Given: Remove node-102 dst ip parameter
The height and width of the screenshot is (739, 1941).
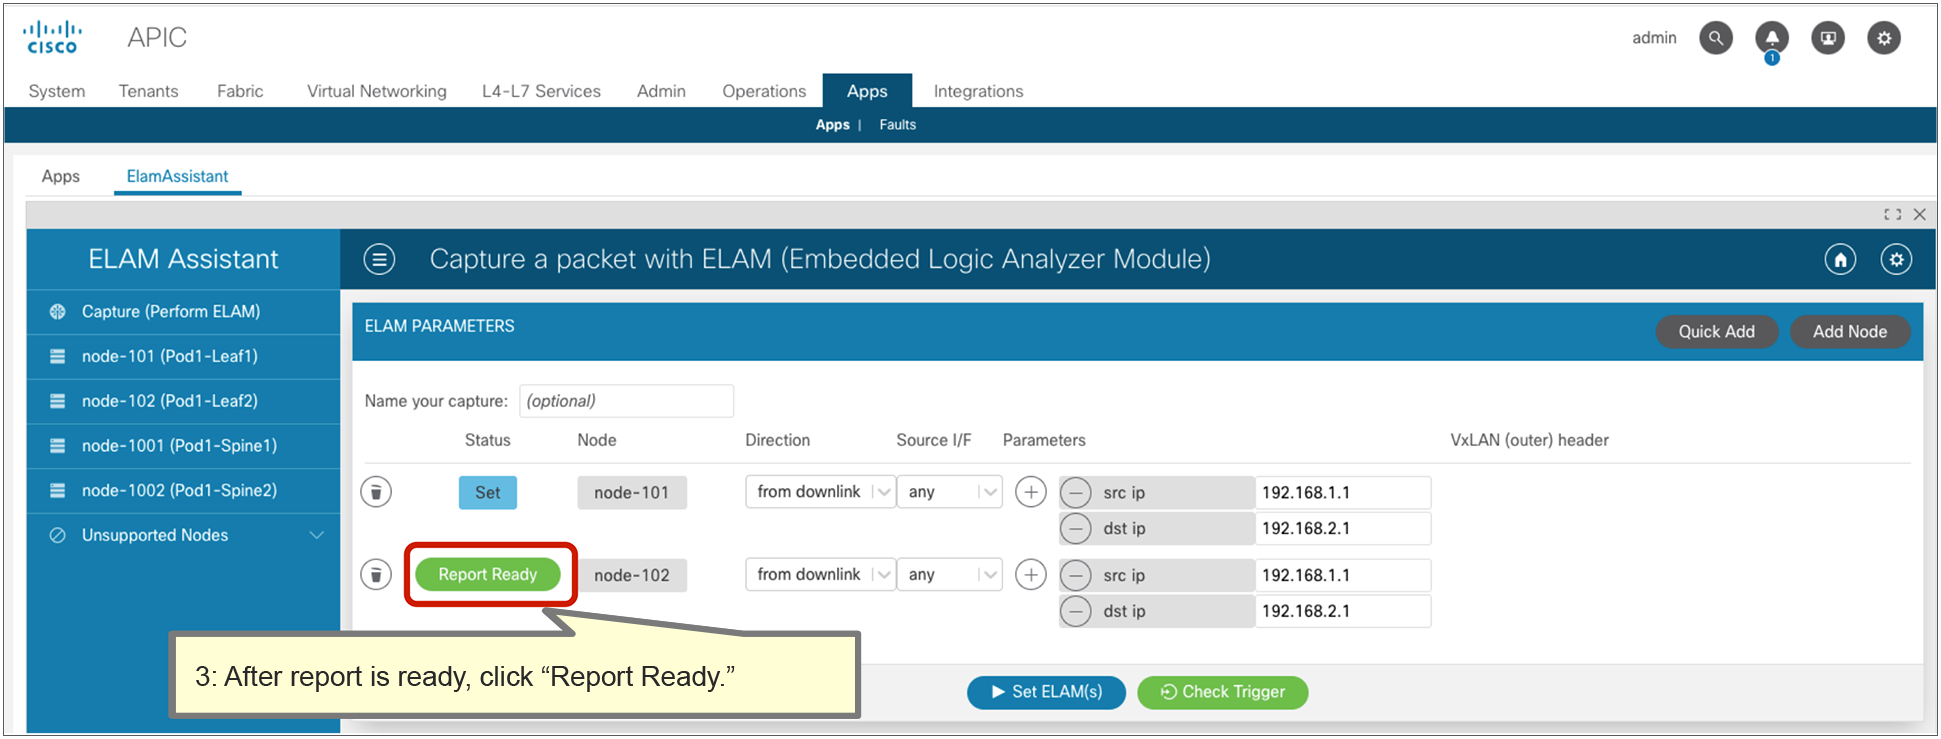Looking at the screenshot, I should pyautogui.click(x=1075, y=611).
